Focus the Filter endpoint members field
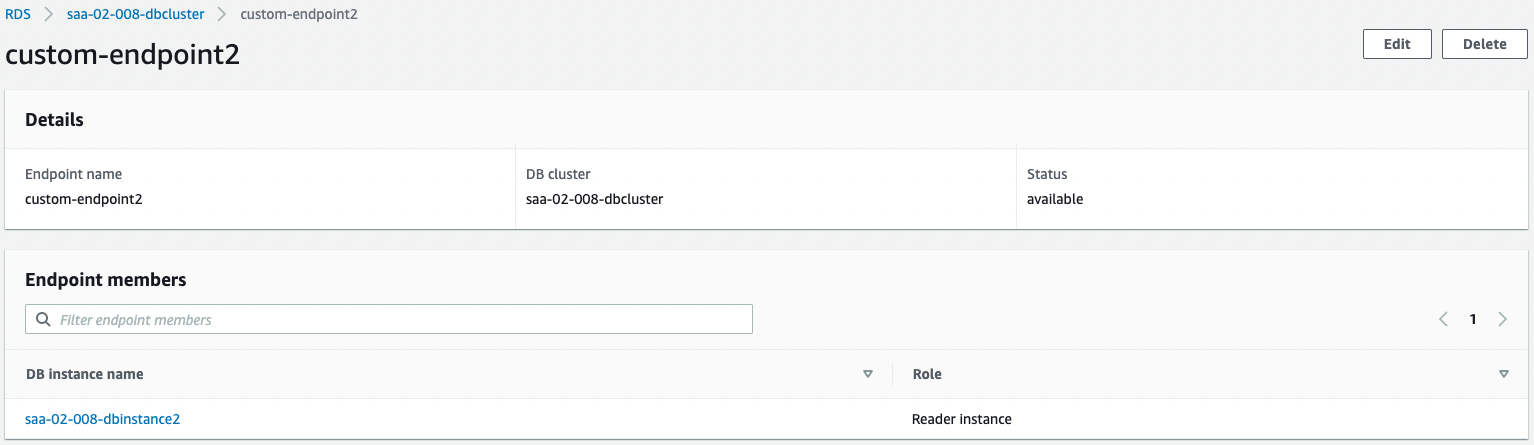This screenshot has width=1534, height=445. [400, 320]
